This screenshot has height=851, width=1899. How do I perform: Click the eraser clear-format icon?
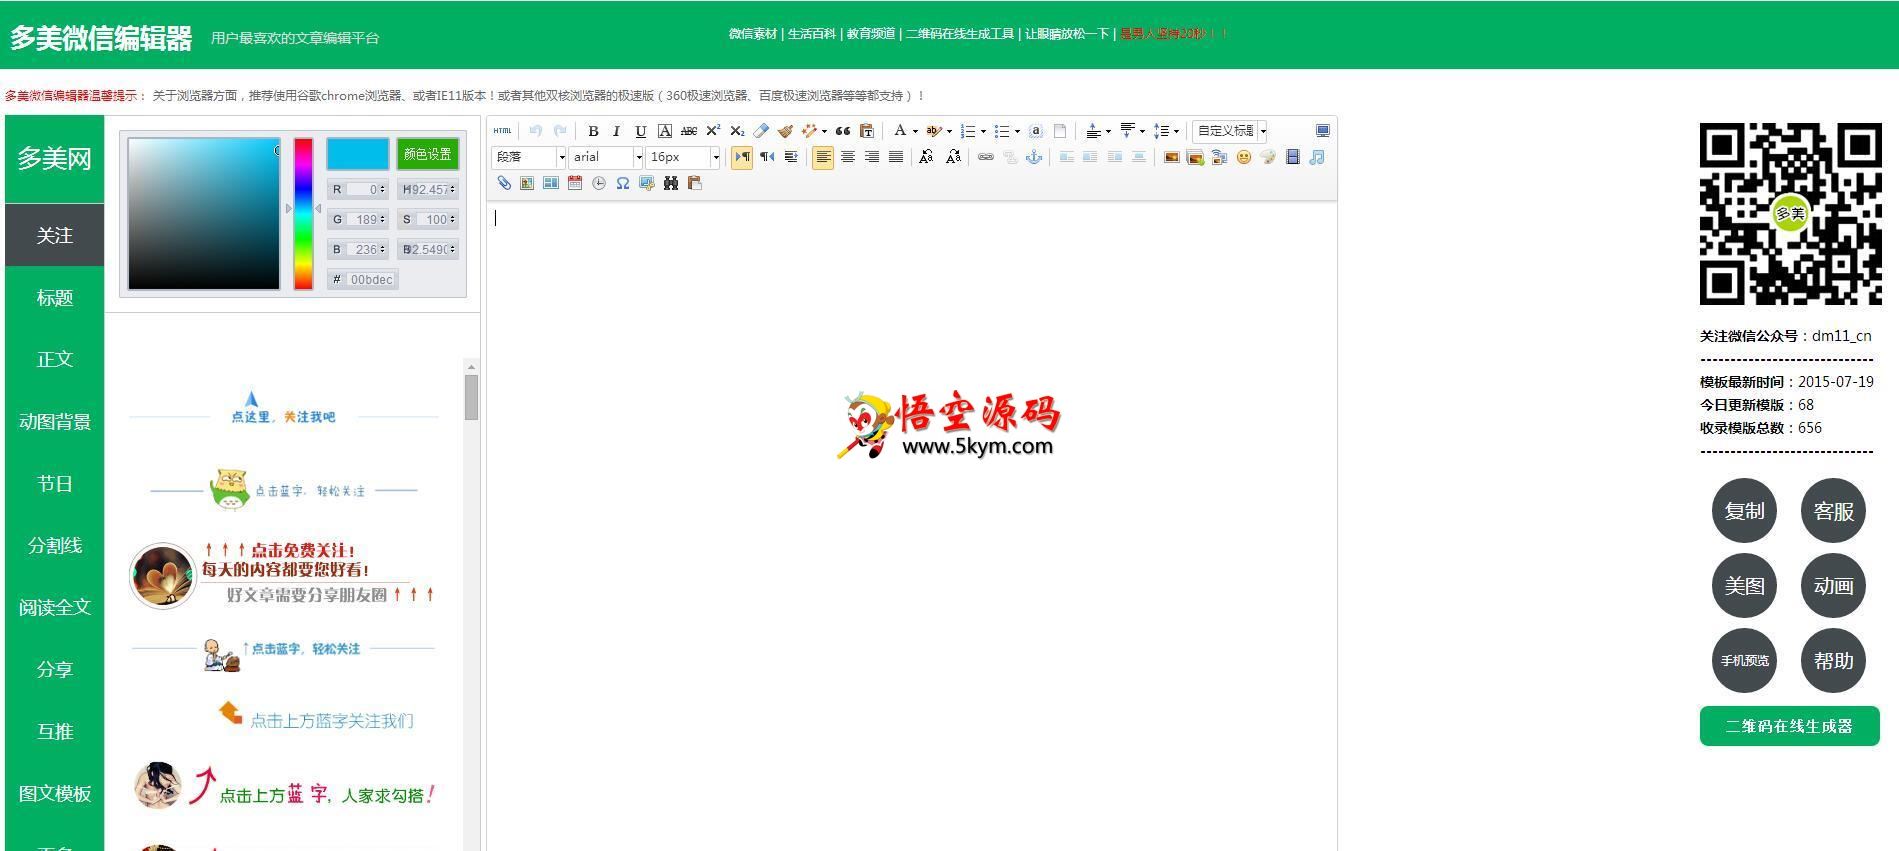coord(761,131)
